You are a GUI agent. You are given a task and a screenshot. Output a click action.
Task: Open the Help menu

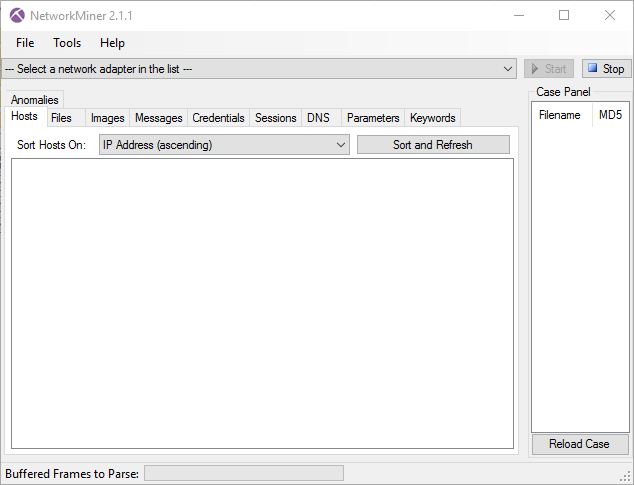coord(112,43)
